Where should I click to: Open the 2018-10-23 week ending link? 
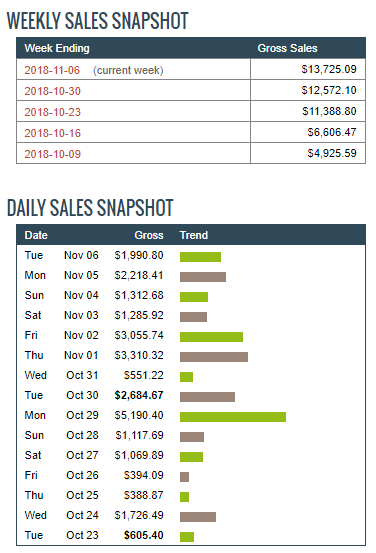point(52,112)
